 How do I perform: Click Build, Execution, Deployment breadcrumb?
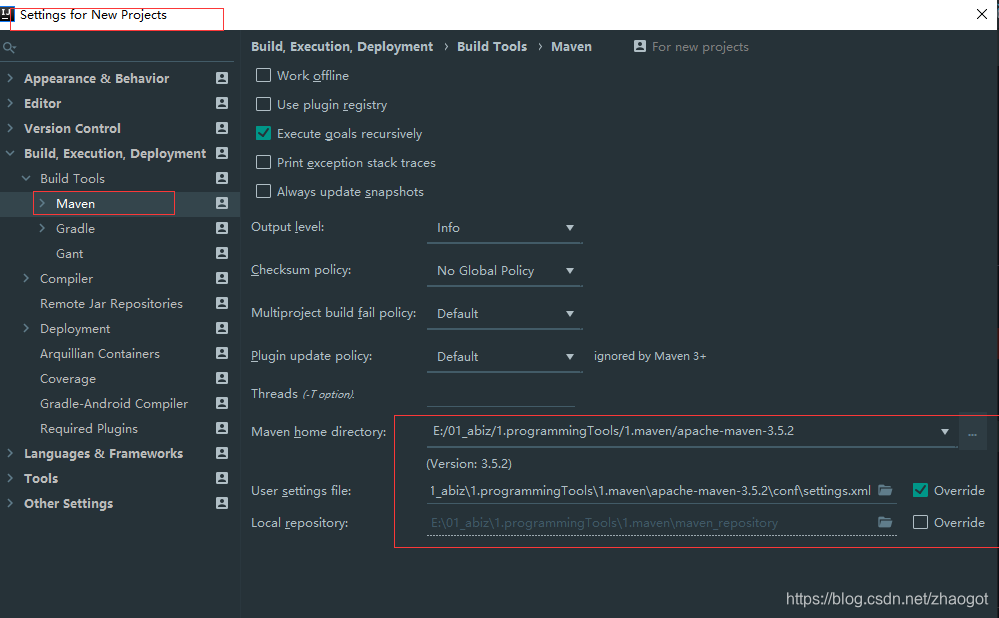point(341,47)
